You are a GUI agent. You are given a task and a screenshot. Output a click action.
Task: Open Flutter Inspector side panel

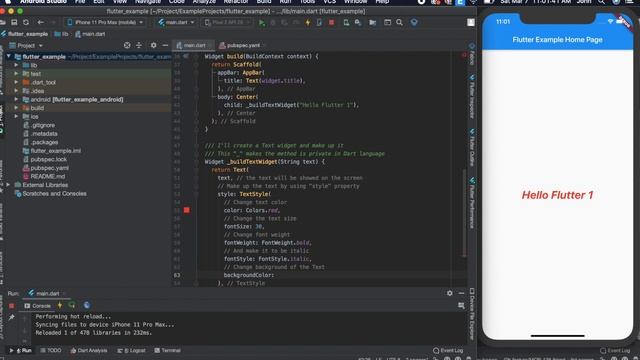click(472, 96)
